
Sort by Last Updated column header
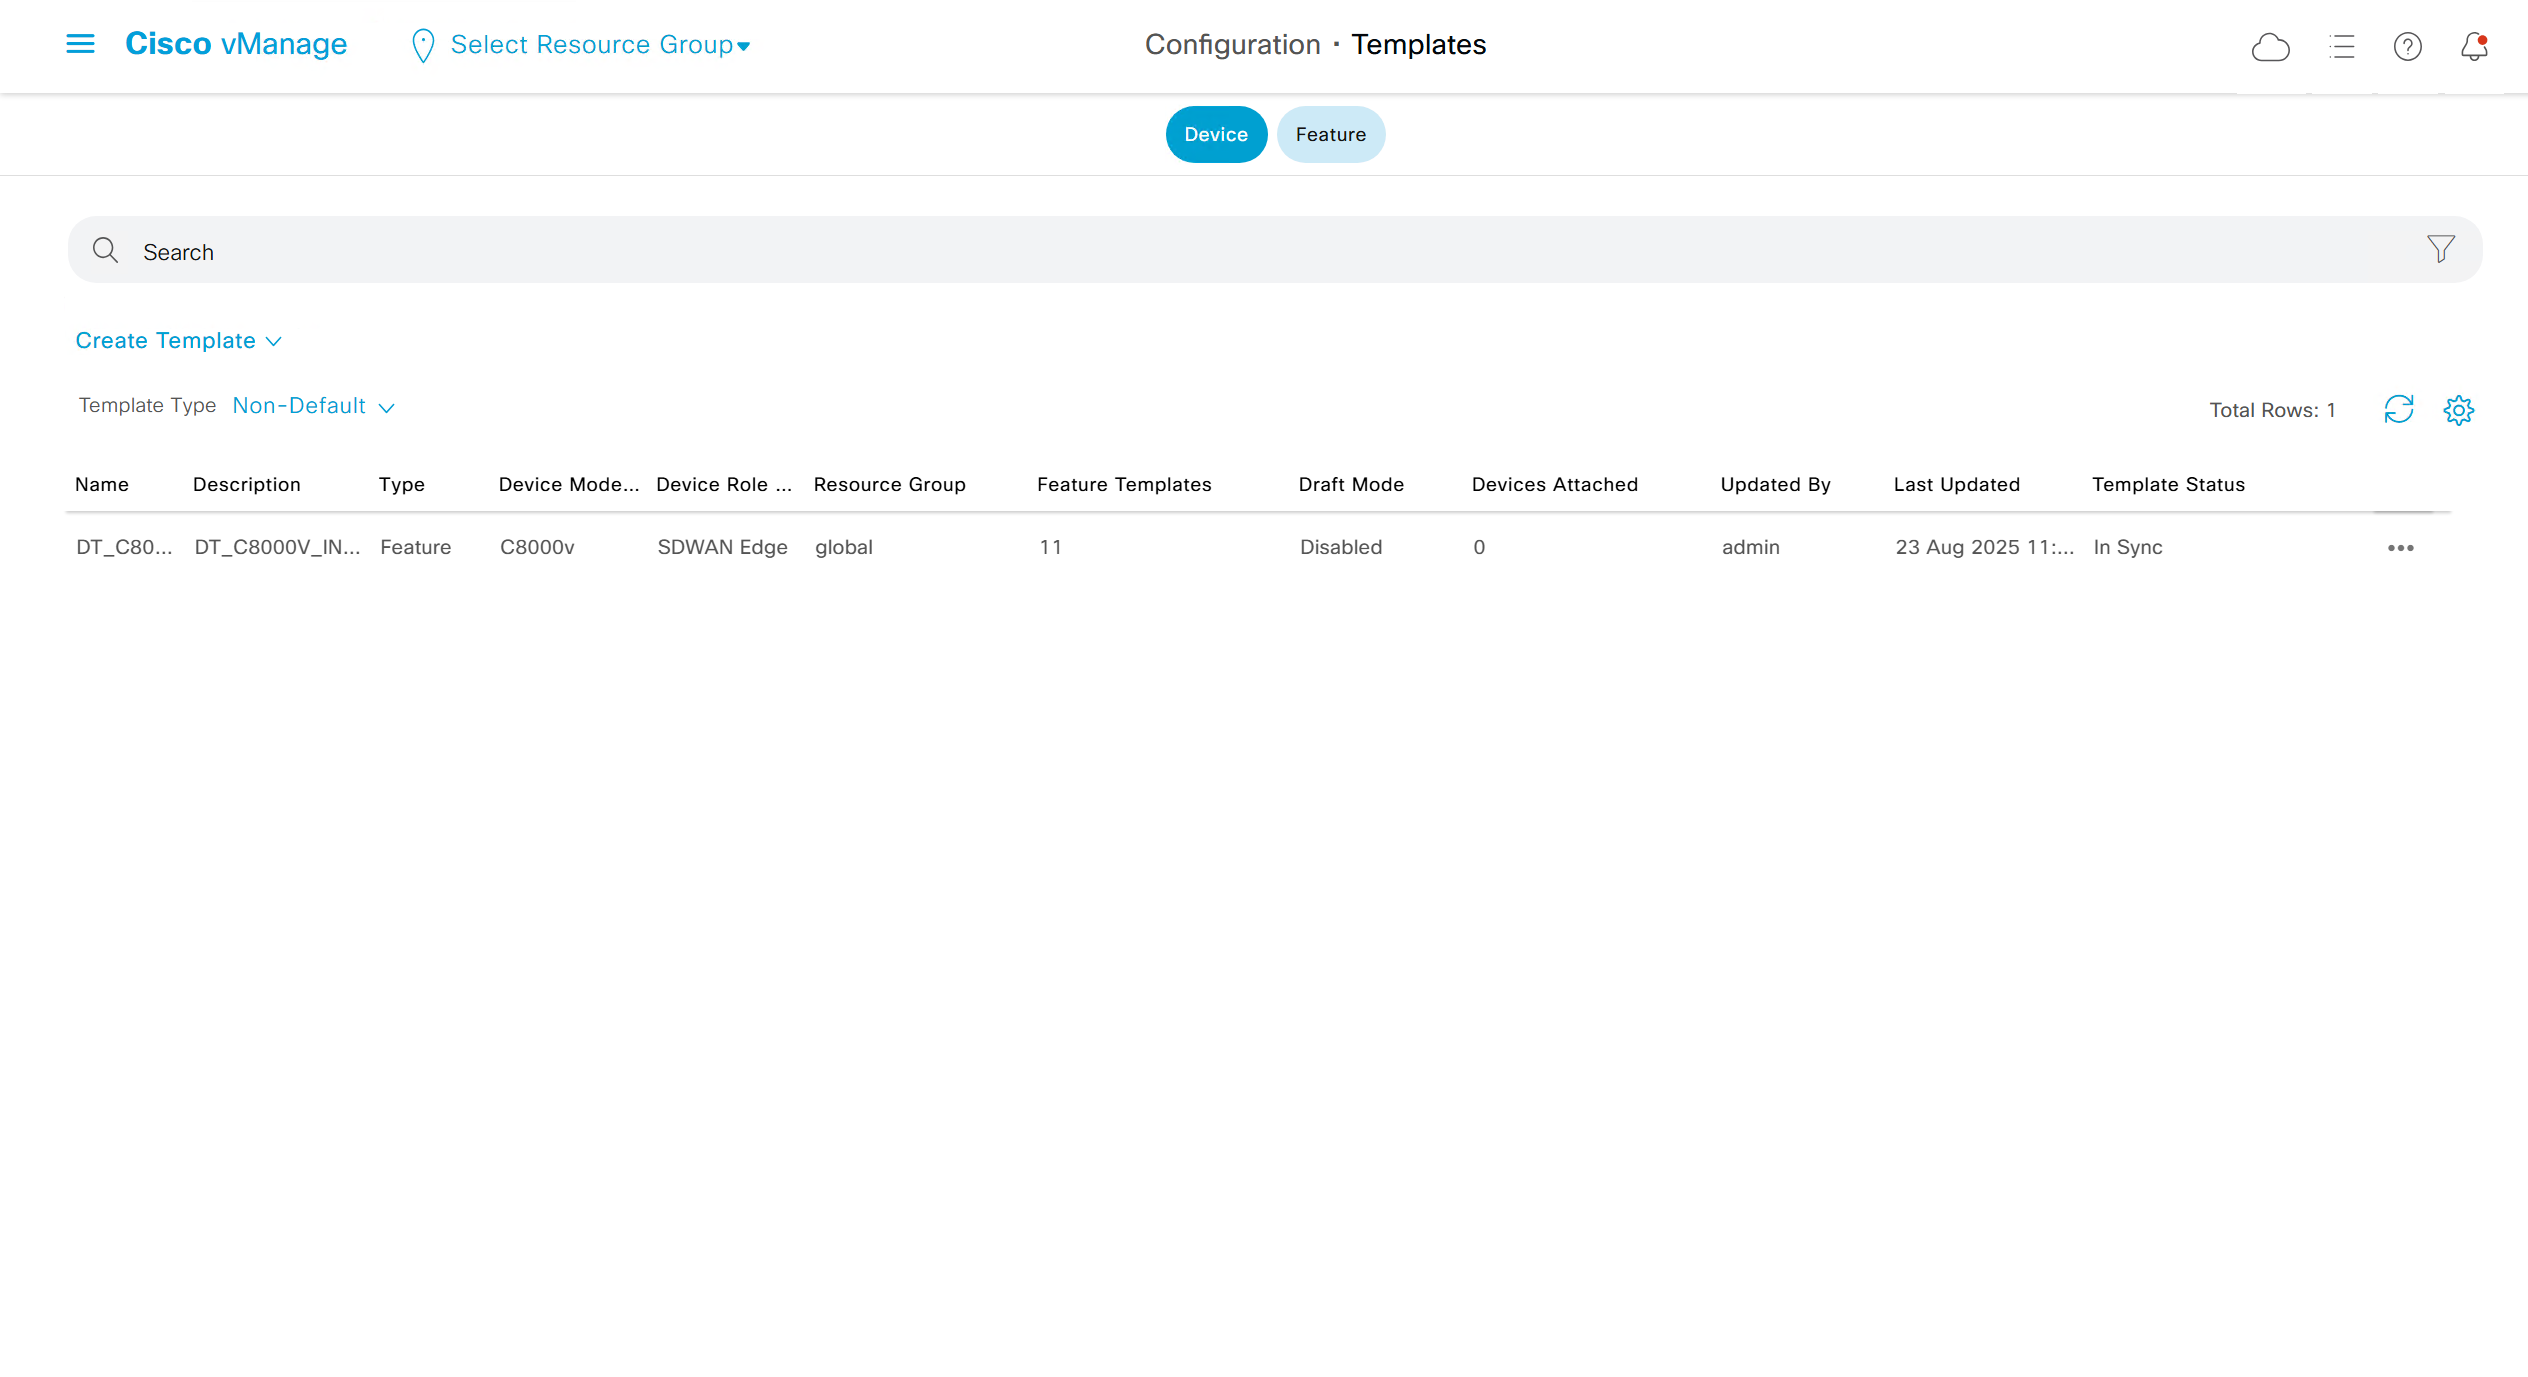(x=1956, y=485)
